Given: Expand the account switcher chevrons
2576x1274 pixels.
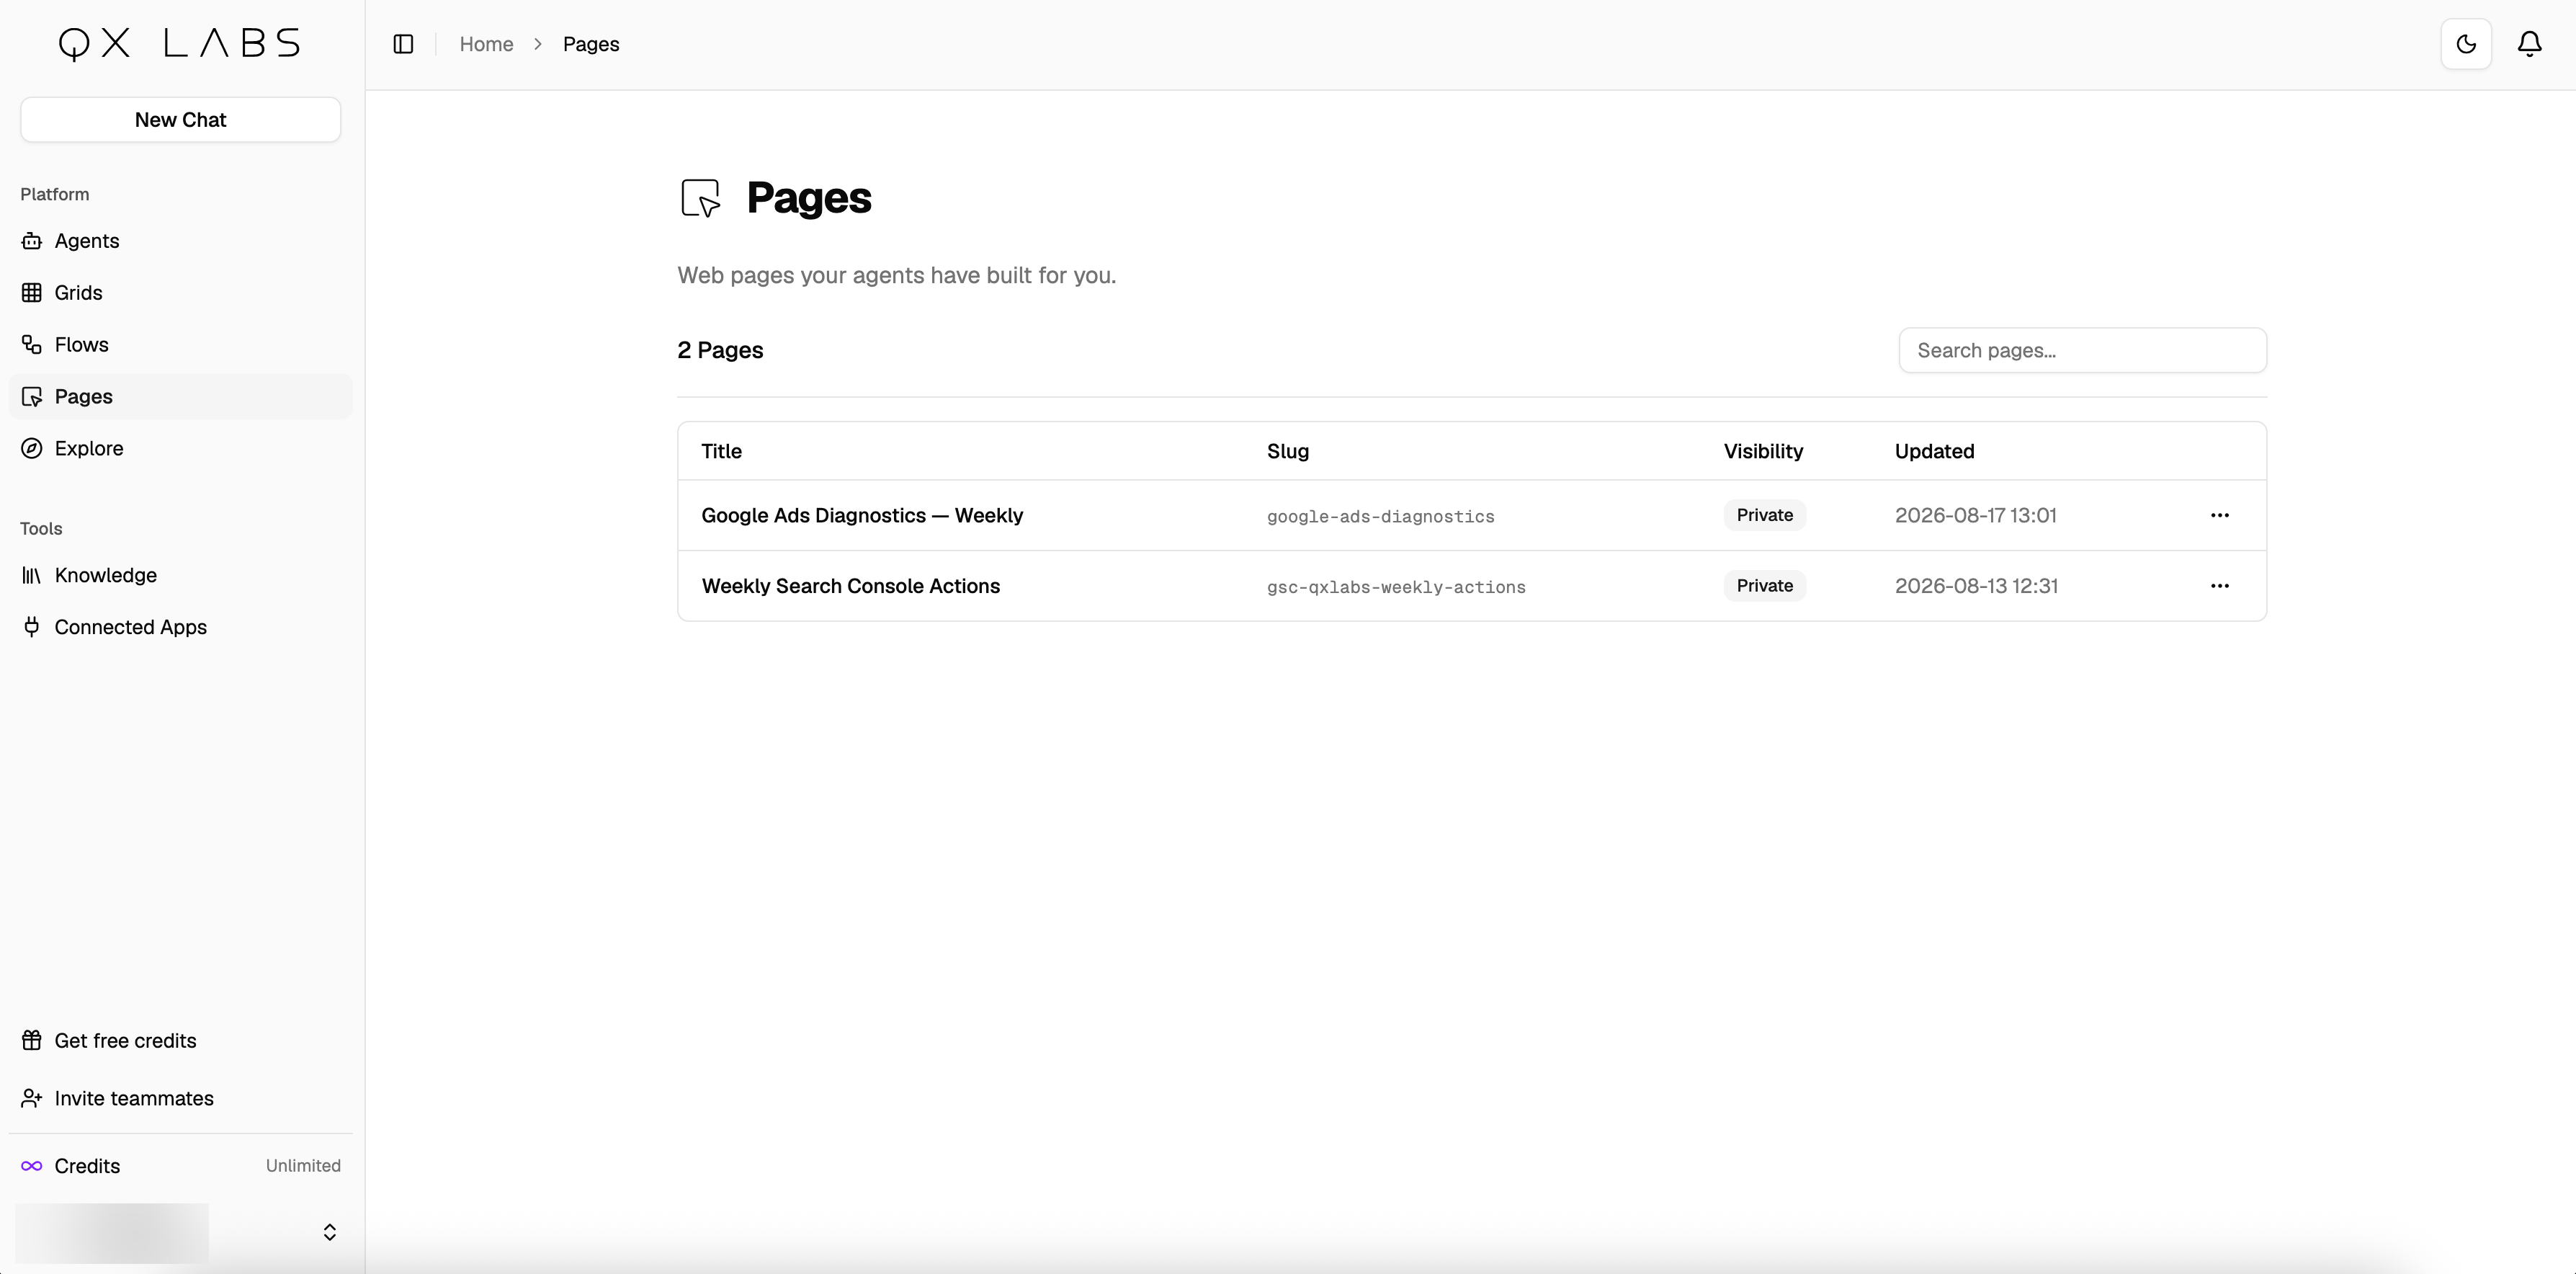Looking at the screenshot, I should [329, 1232].
